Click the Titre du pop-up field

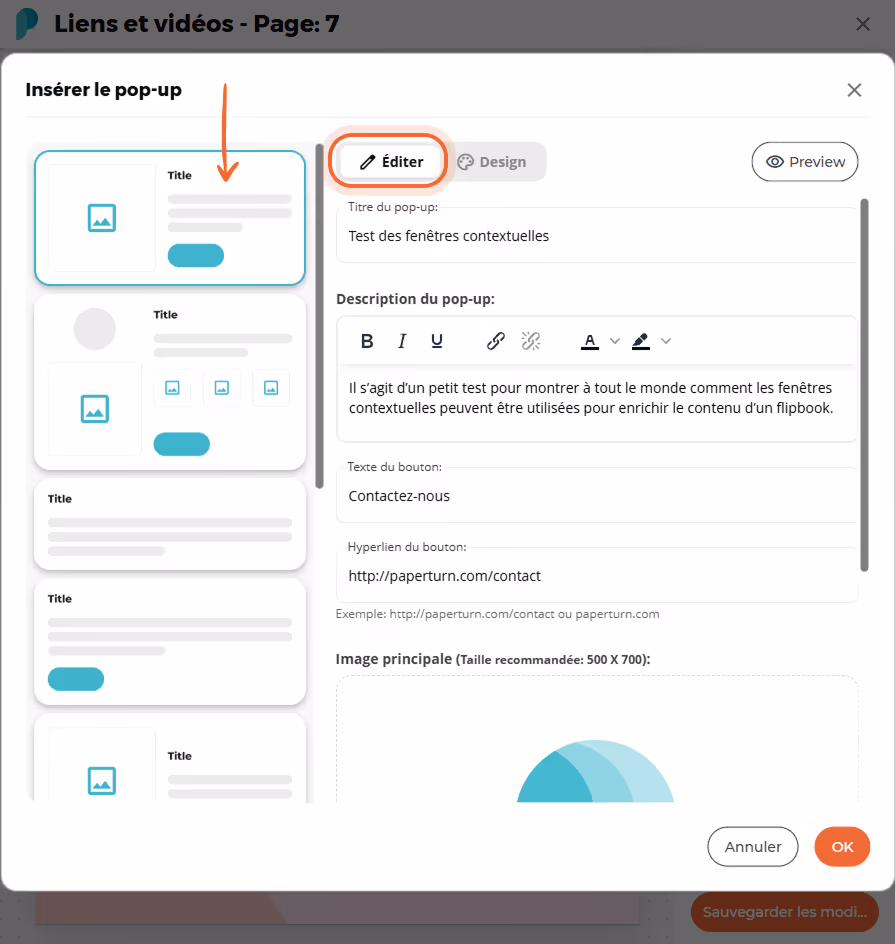point(596,235)
